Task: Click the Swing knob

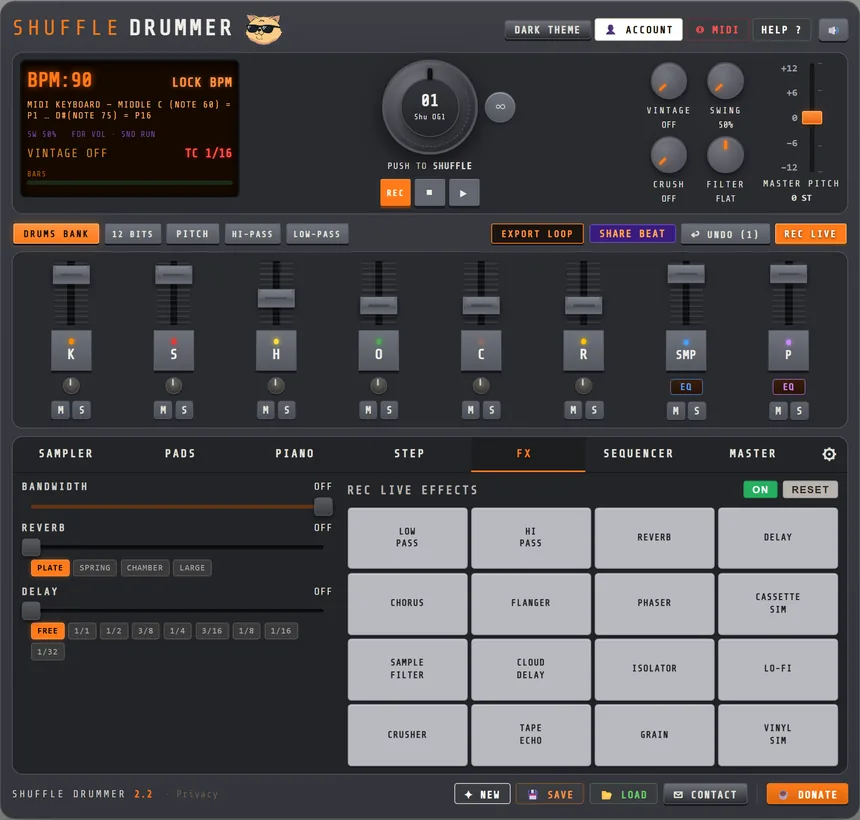Action: coord(725,81)
